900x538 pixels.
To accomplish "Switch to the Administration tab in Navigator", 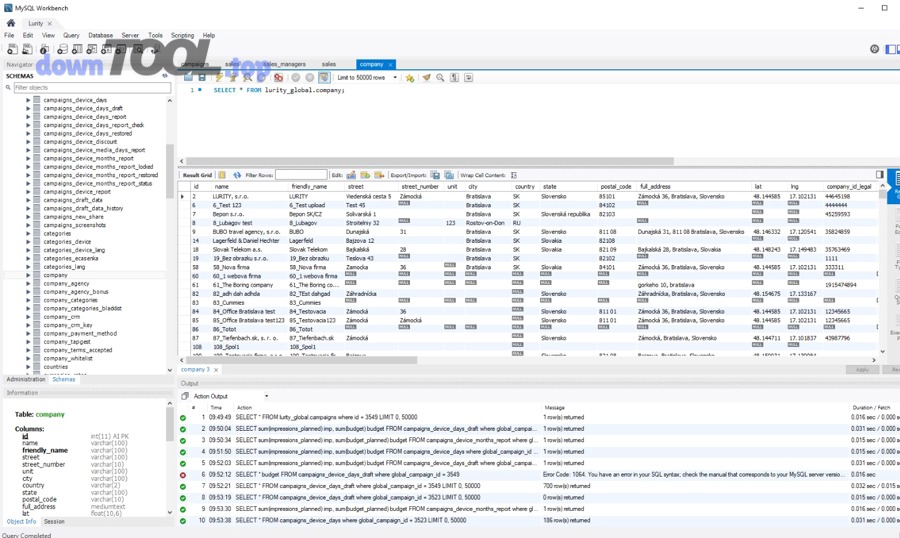I will tap(25, 380).
